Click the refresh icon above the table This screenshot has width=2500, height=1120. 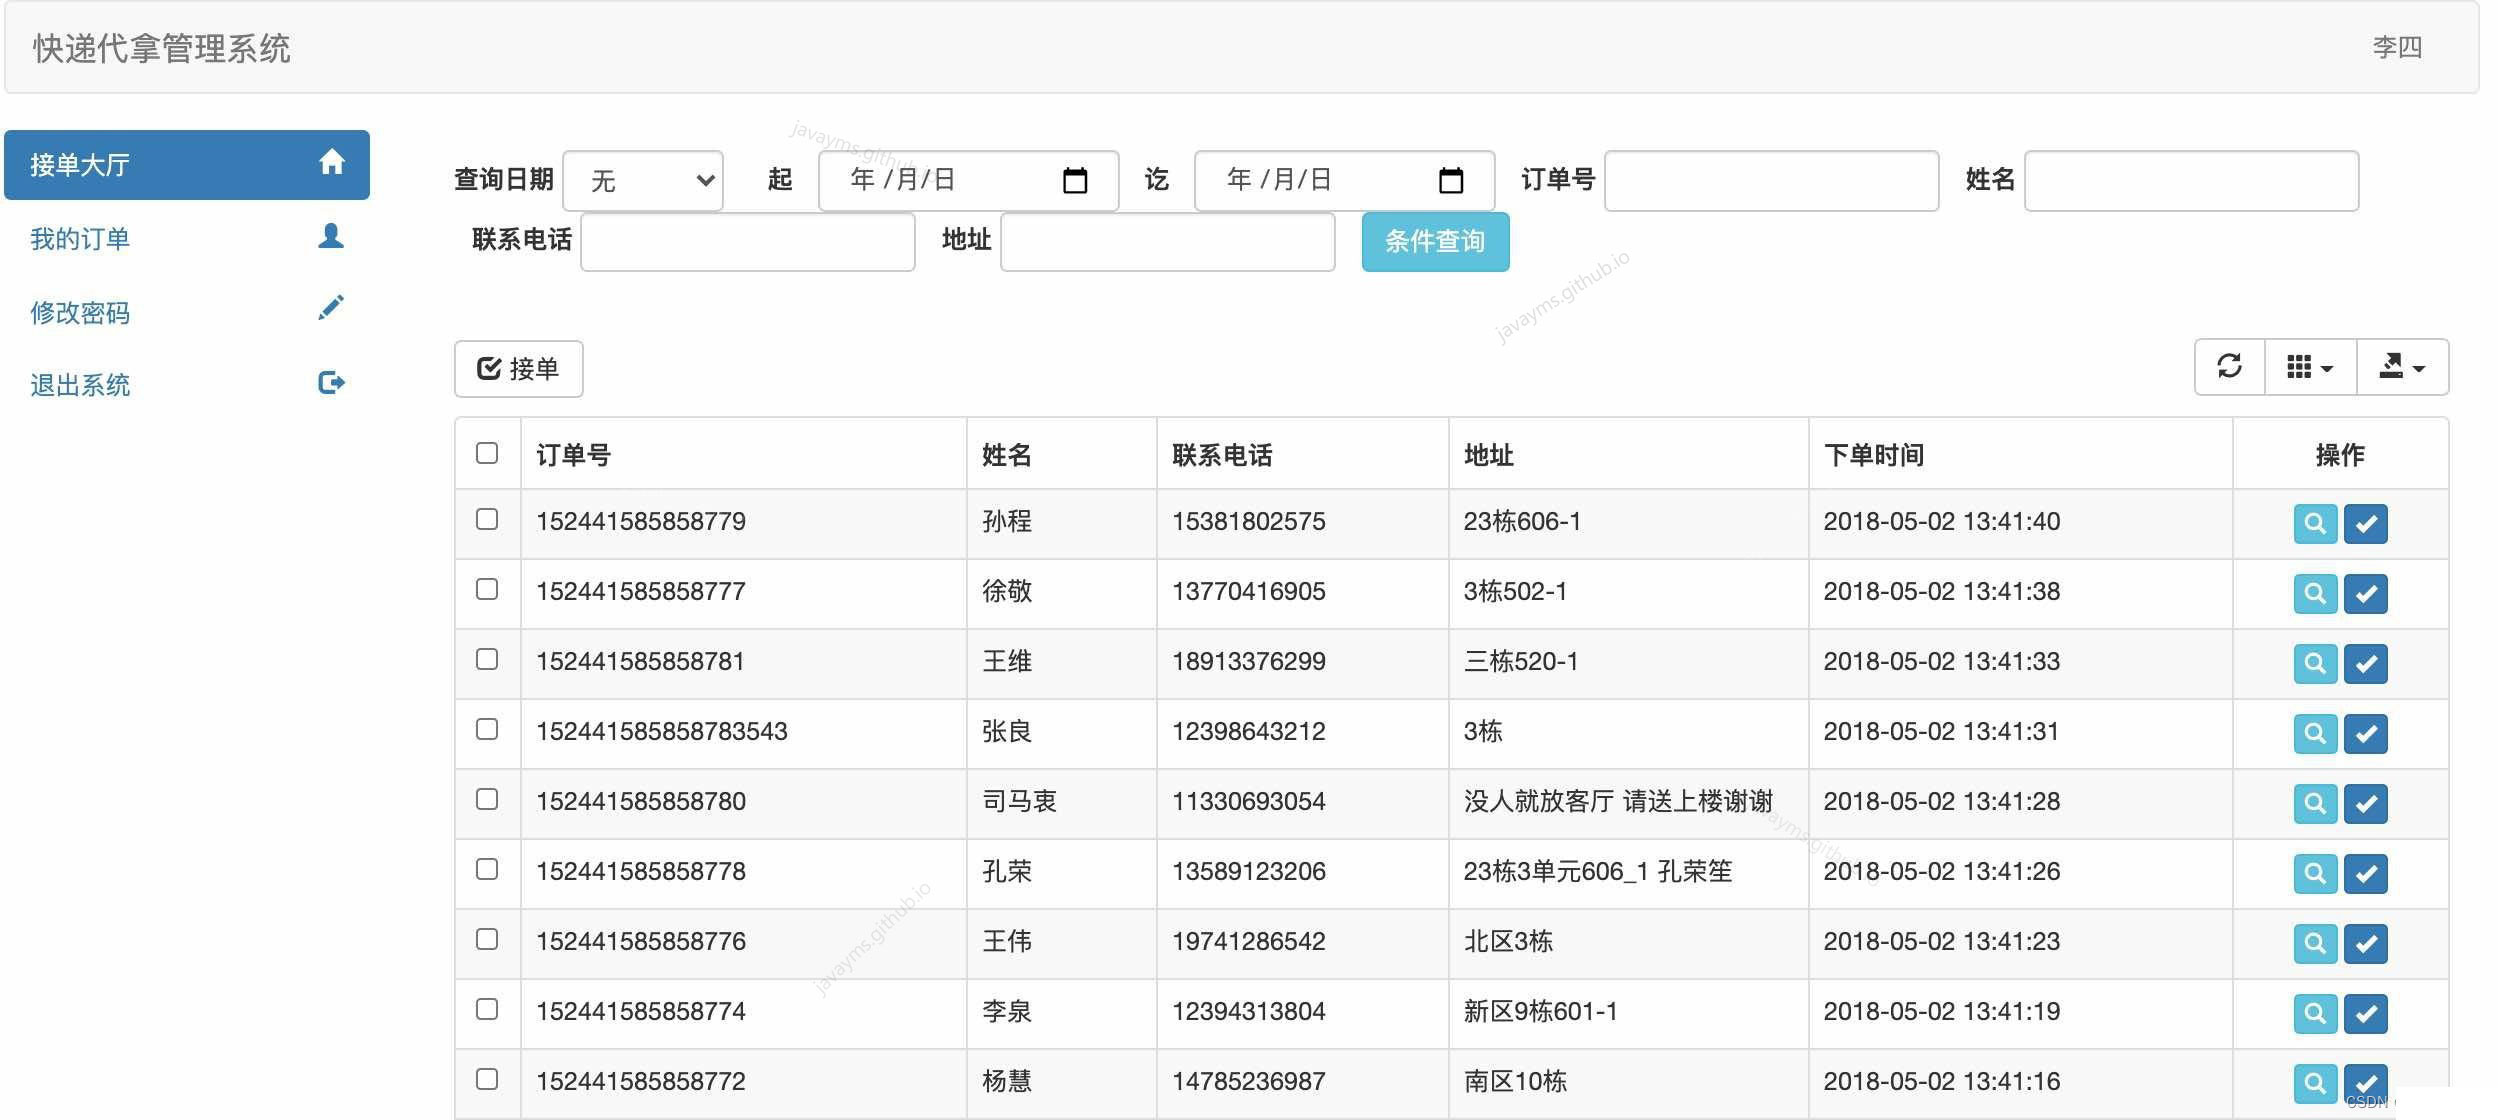2230,366
